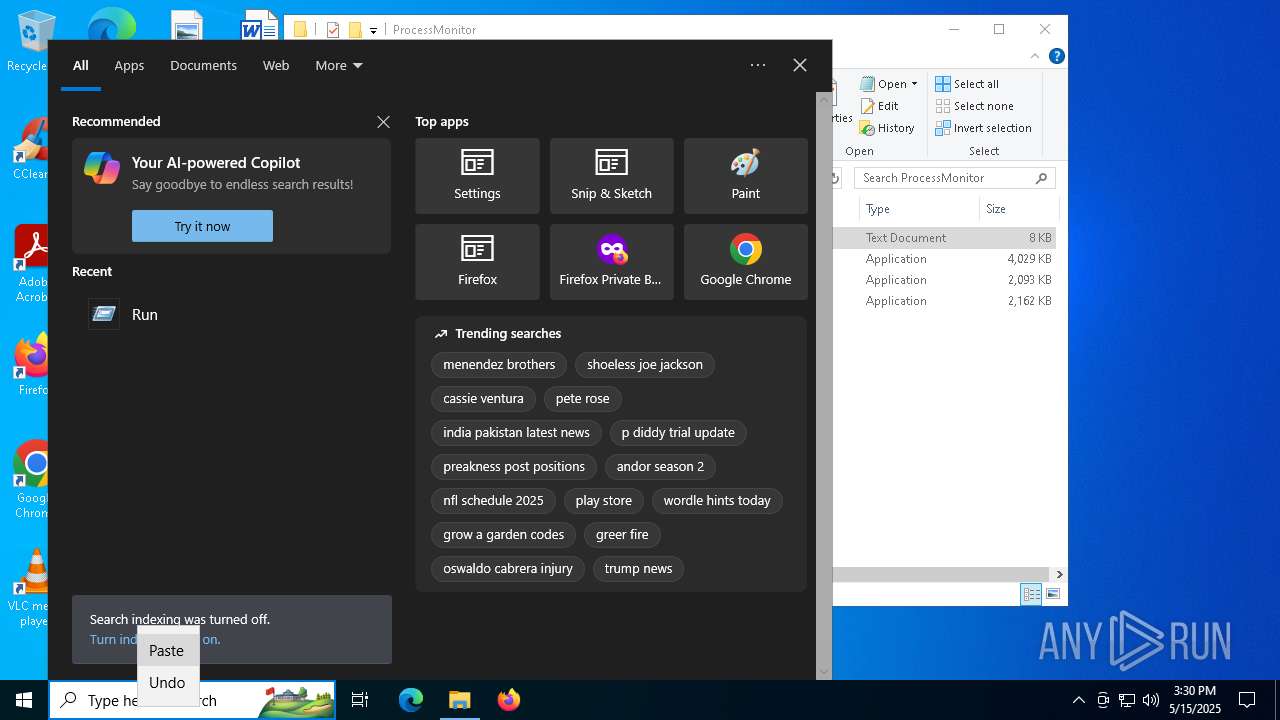The width and height of the screenshot is (1280, 720).
Task: Click the Try it now button
Action: (202, 226)
